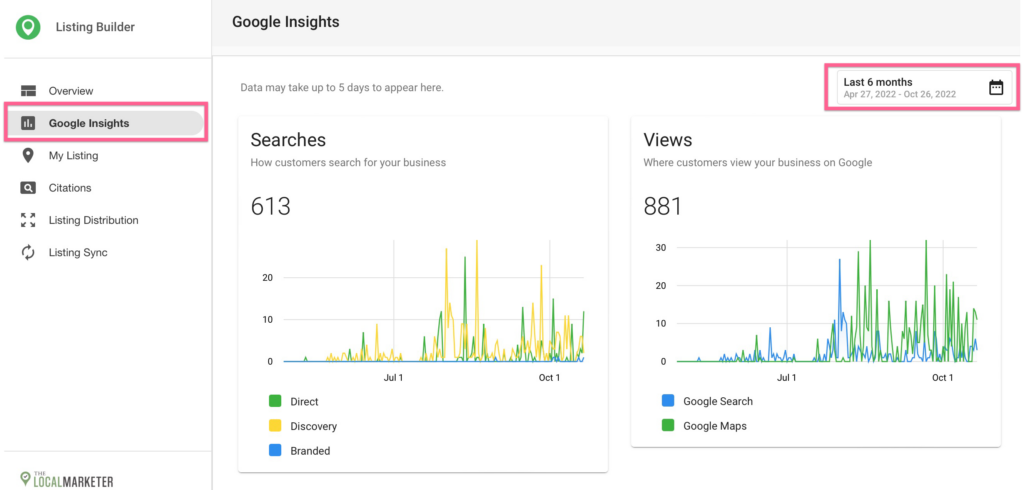Screen dimensions: 1024x490
Task: Click the Jul 1 label on Searches chart
Action: click(x=393, y=378)
